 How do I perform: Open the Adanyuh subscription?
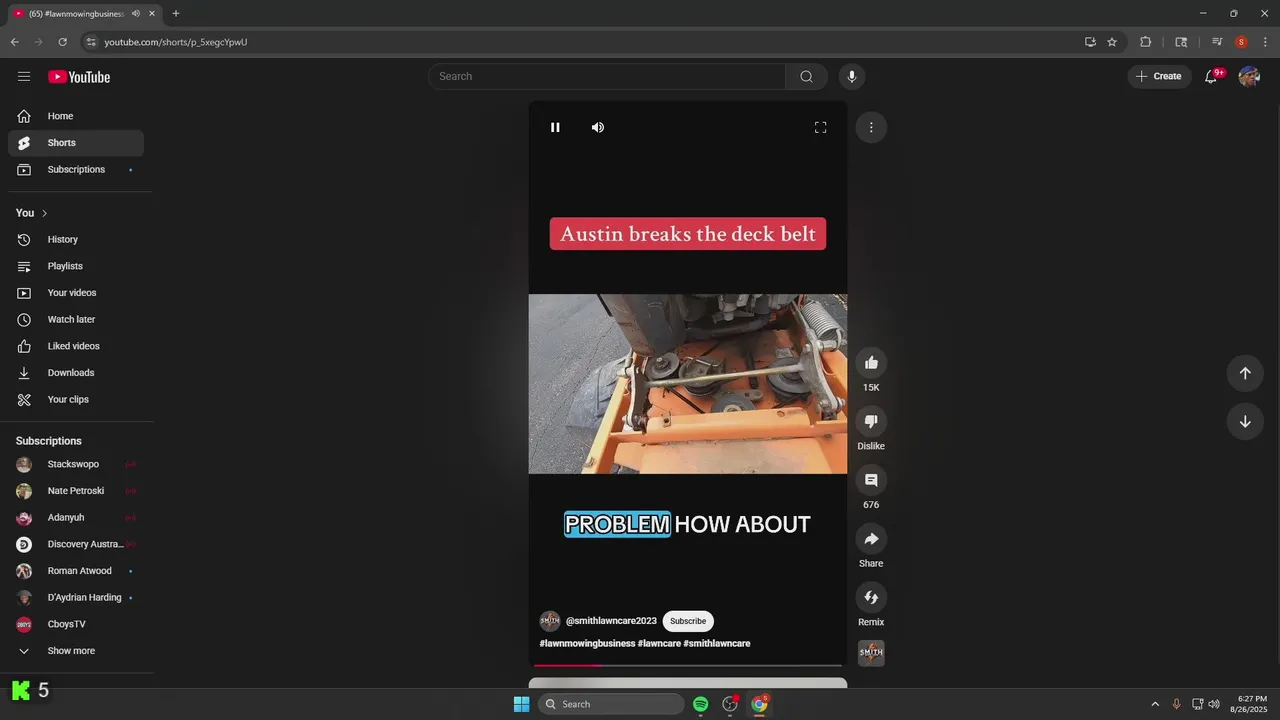(76, 518)
